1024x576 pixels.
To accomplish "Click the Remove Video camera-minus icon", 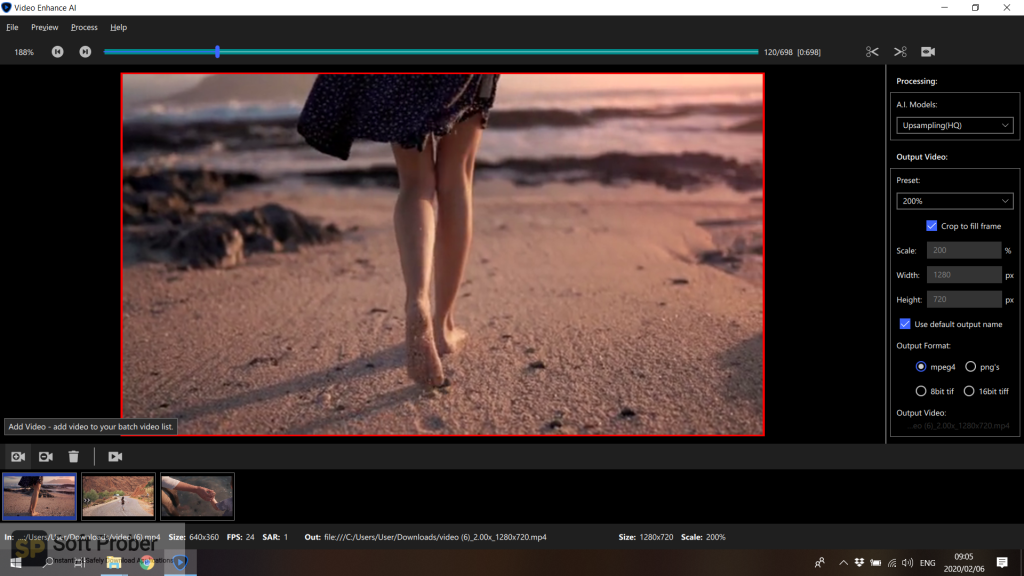I will [x=46, y=457].
